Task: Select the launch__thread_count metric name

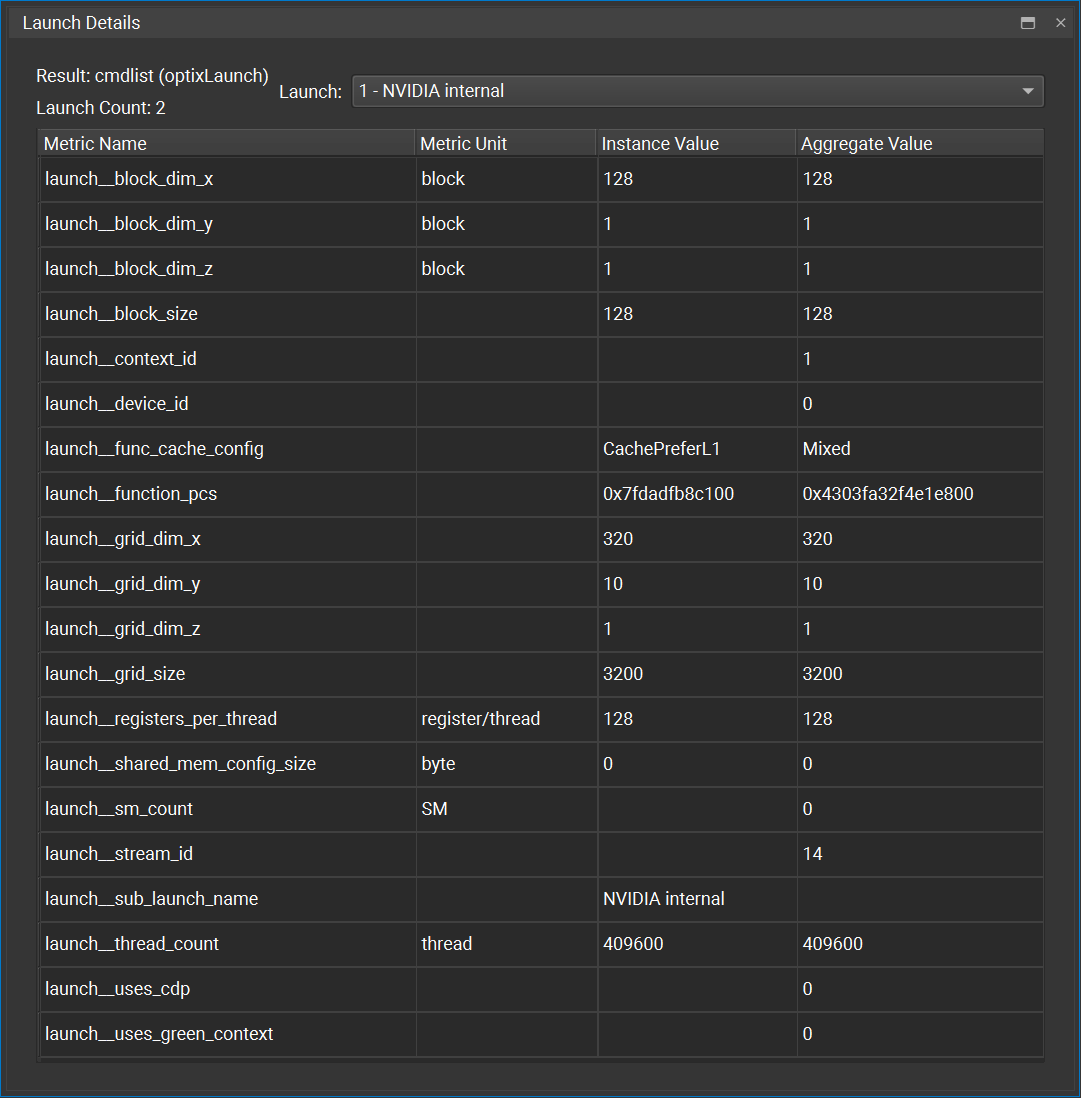Action: 132,944
